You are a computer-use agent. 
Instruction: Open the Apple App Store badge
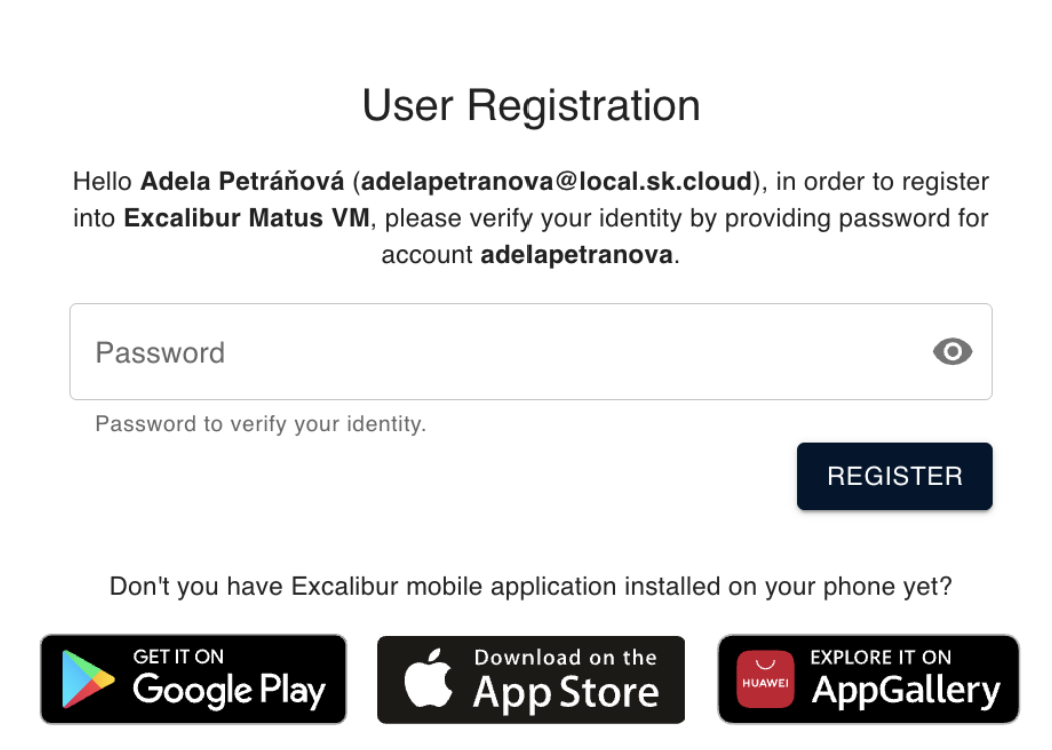tap(531, 679)
